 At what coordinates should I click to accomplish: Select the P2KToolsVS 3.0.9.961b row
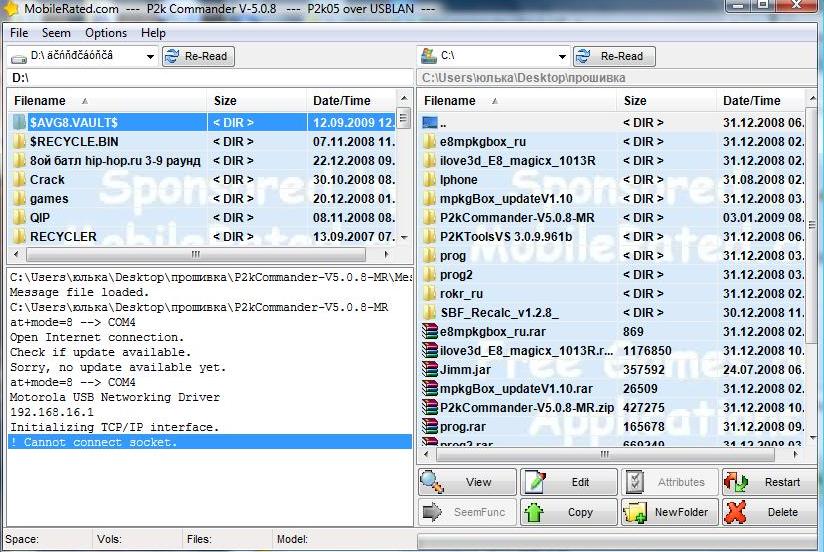click(612, 237)
